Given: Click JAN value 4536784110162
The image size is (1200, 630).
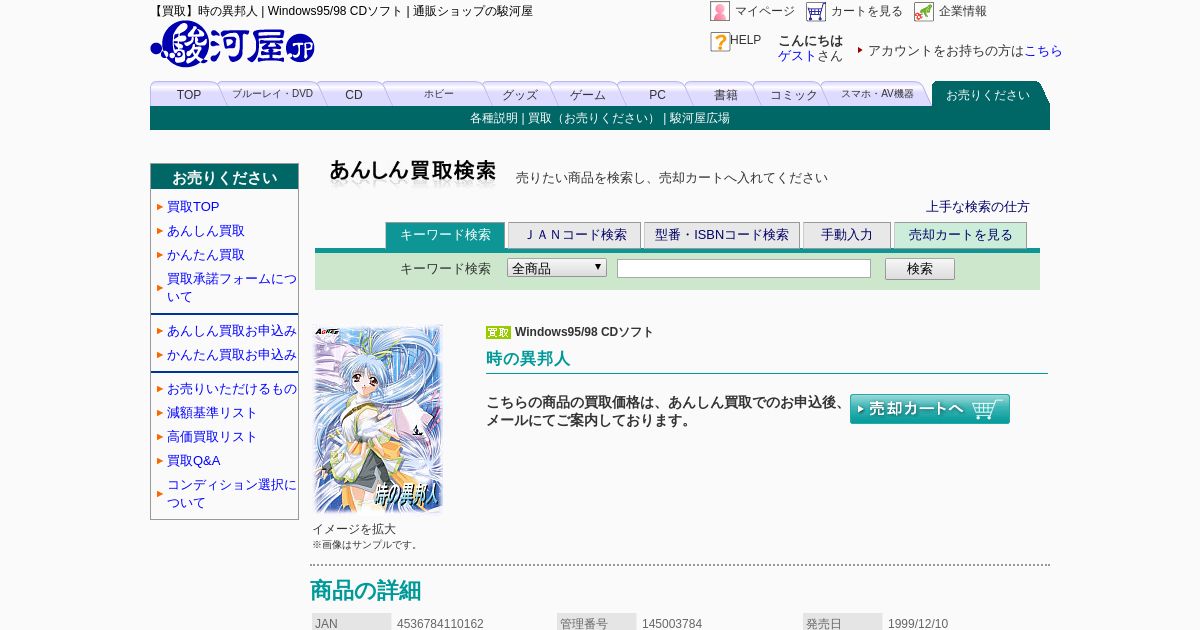Looking at the screenshot, I should (x=440, y=623).
